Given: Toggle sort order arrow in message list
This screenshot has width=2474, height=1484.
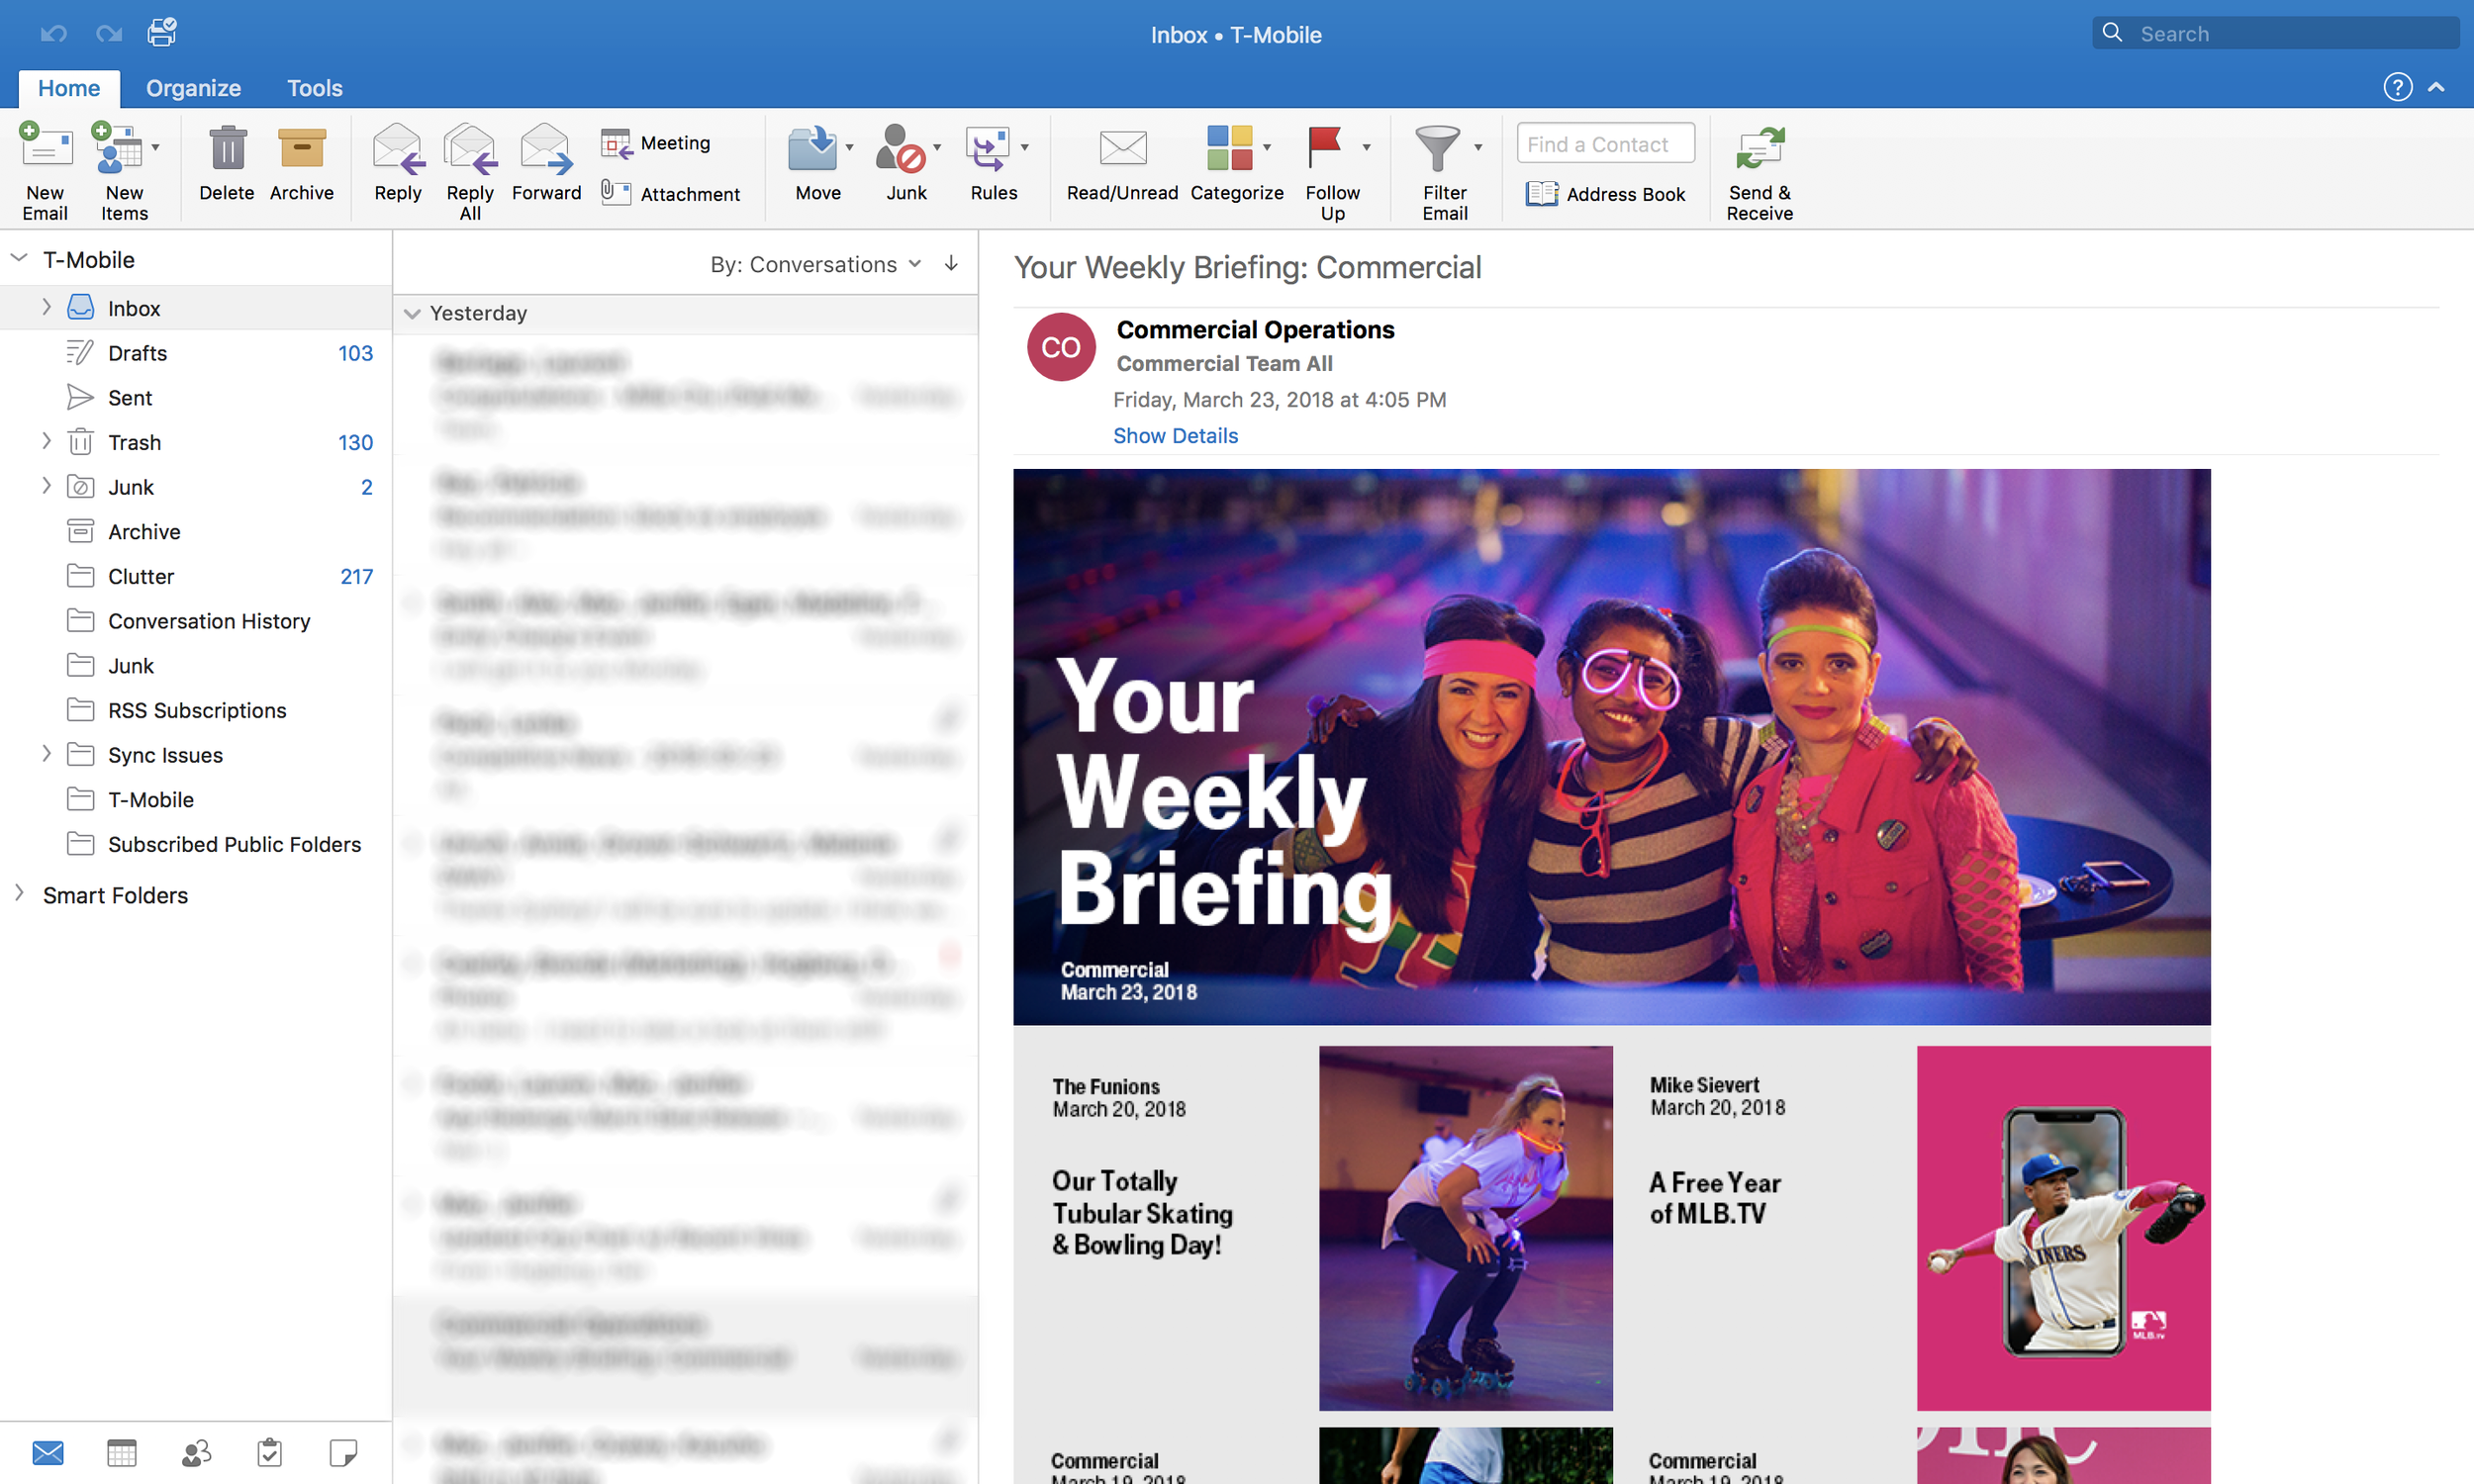Looking at the screenshot, I should pos(951,263).
